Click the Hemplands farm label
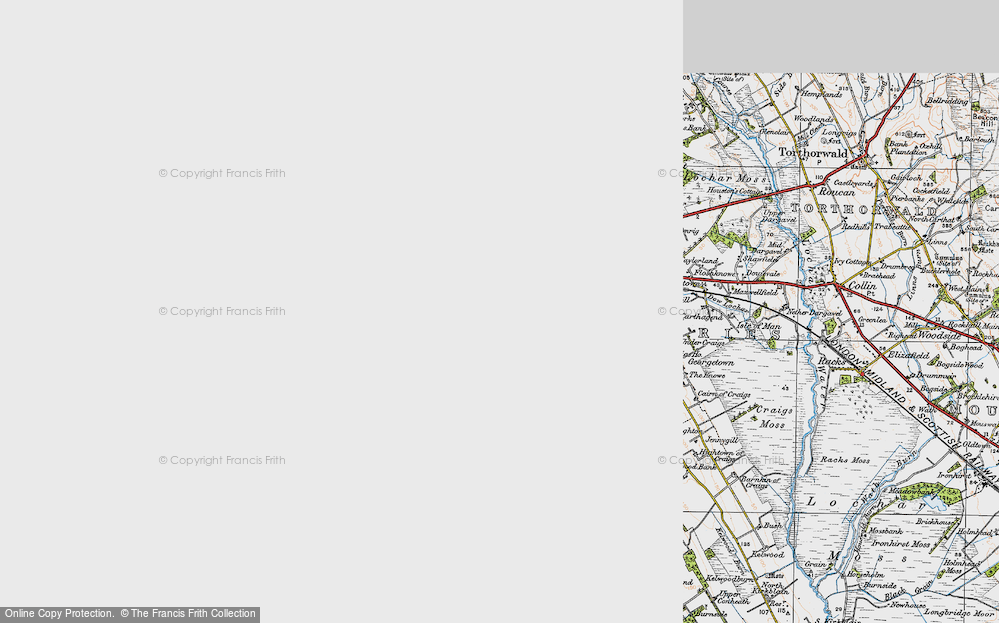The height and width of the screenshot is (623, 999). (821, 94)
